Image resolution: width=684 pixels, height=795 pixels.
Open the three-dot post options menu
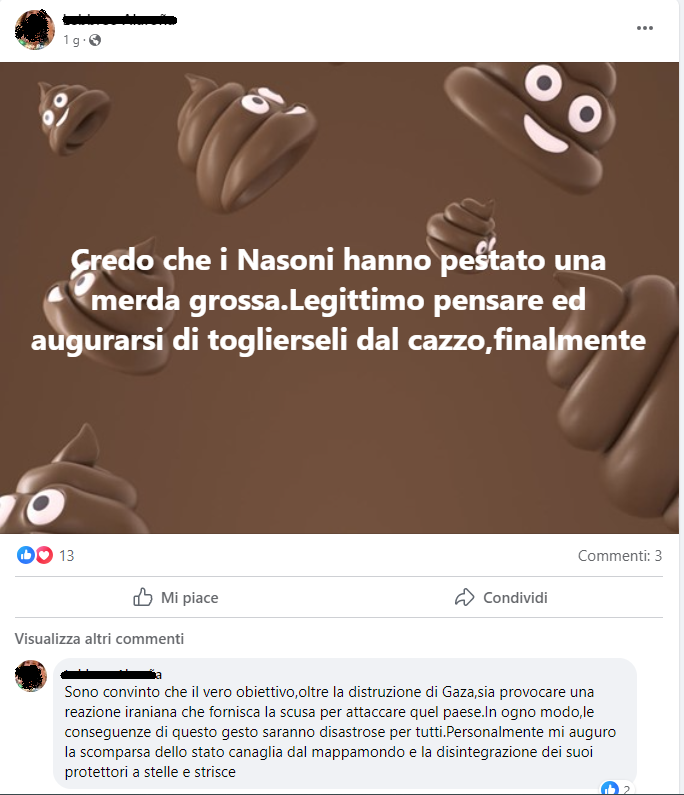click(x=644, y=28)
